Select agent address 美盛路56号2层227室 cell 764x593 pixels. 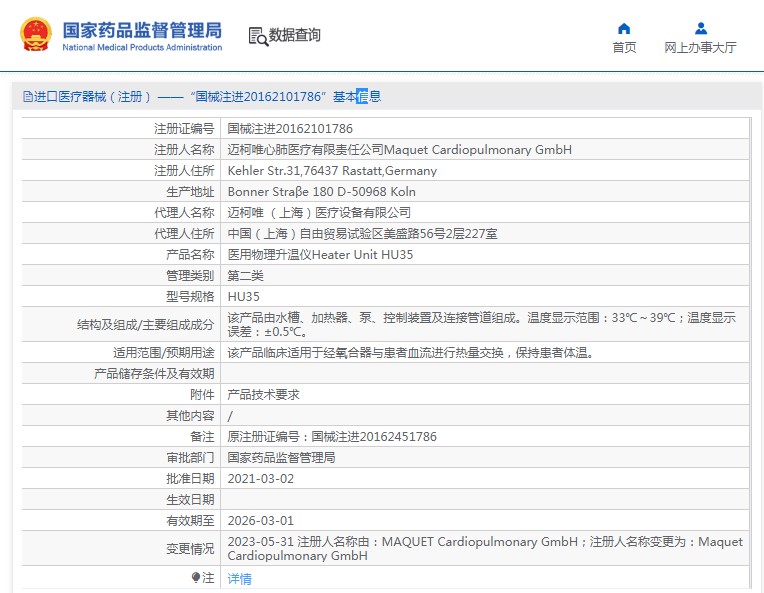coord(362,233)
